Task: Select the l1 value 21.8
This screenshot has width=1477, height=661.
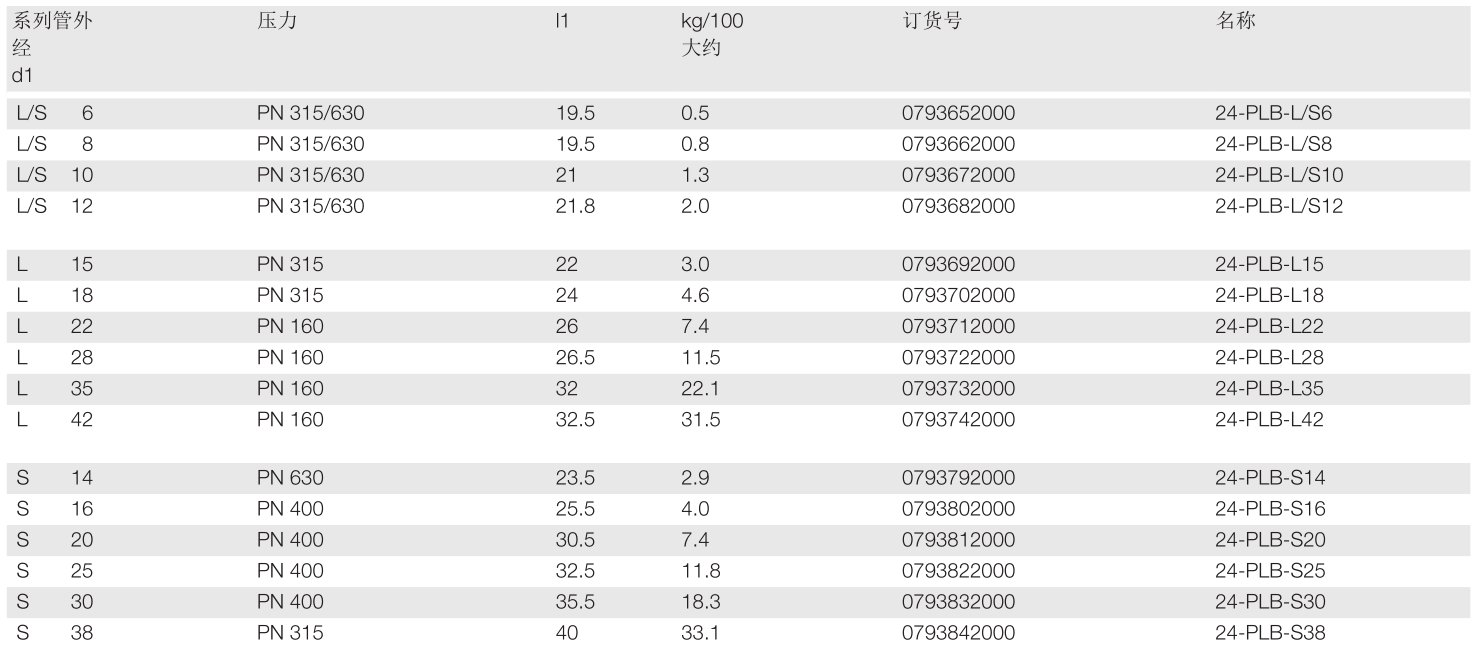Action: (575, 206)
